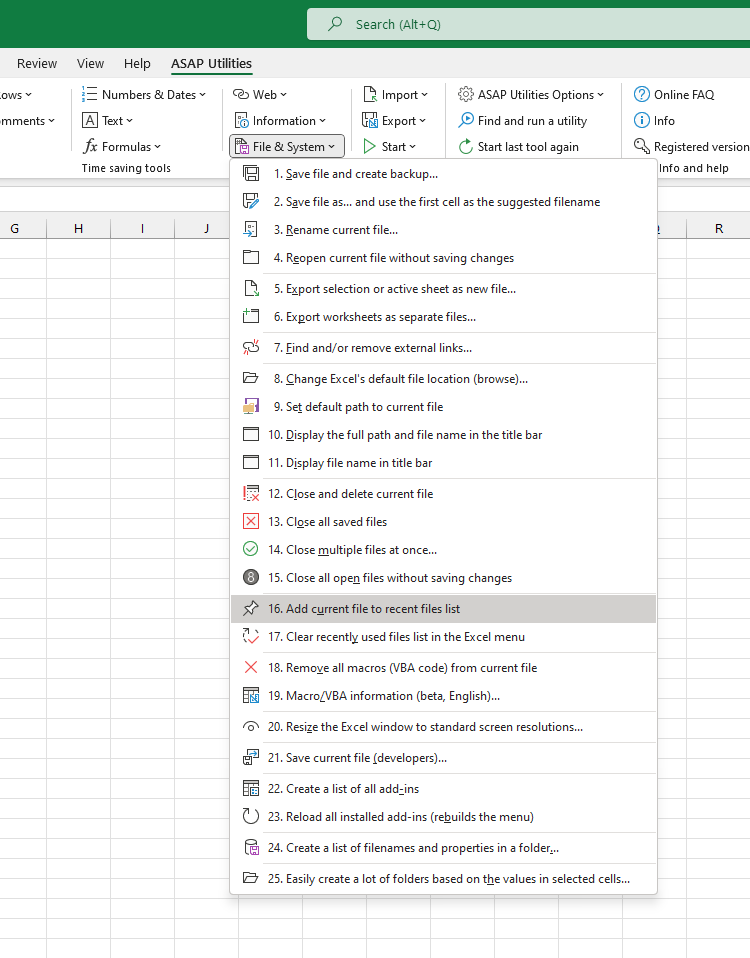Open the Text tools dropdown
This screenshot has height=958, width=750.
tap(107, 120)
